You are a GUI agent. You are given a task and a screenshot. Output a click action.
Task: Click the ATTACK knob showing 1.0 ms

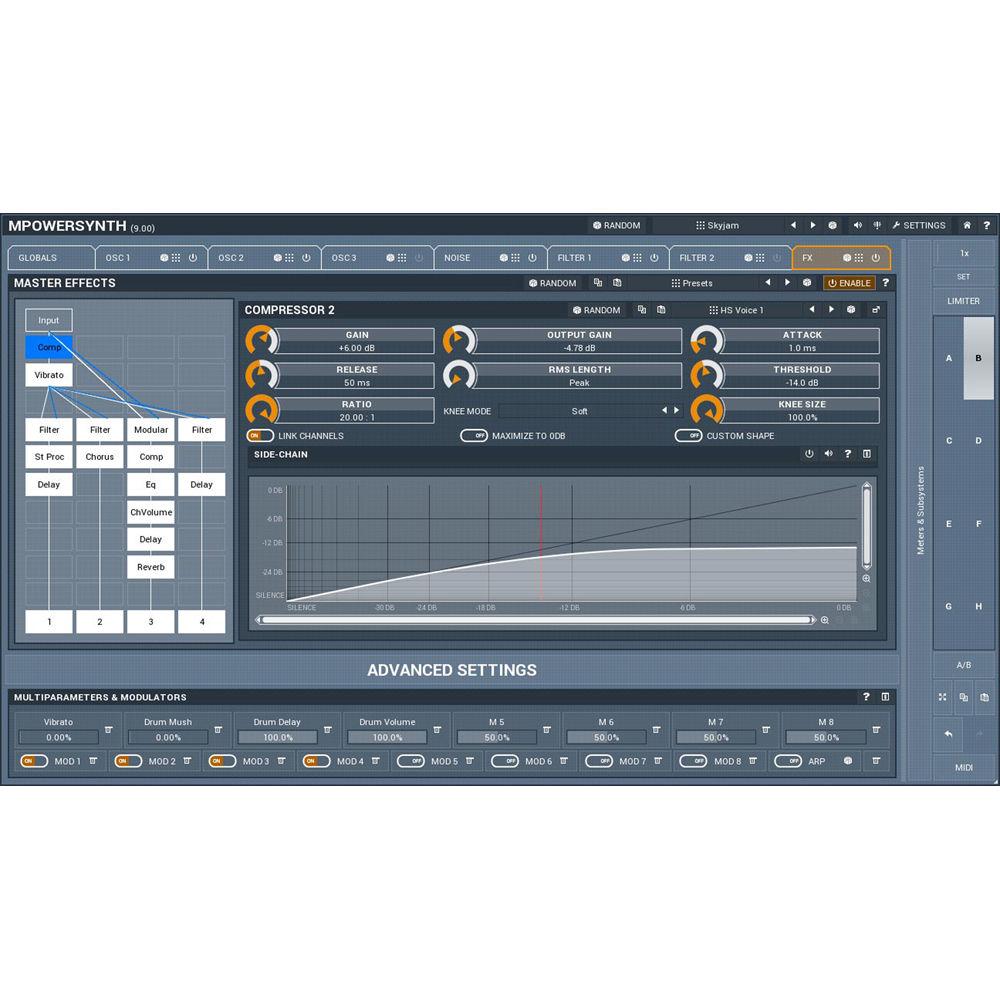[707, 340]
